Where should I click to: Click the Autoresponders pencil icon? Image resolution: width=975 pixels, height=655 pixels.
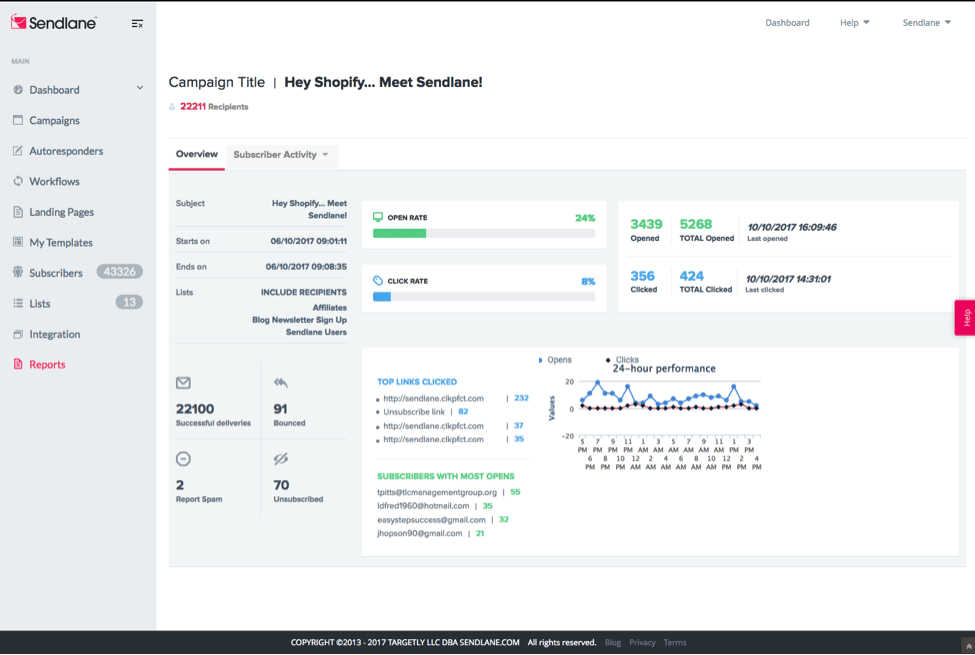[18, 151]
